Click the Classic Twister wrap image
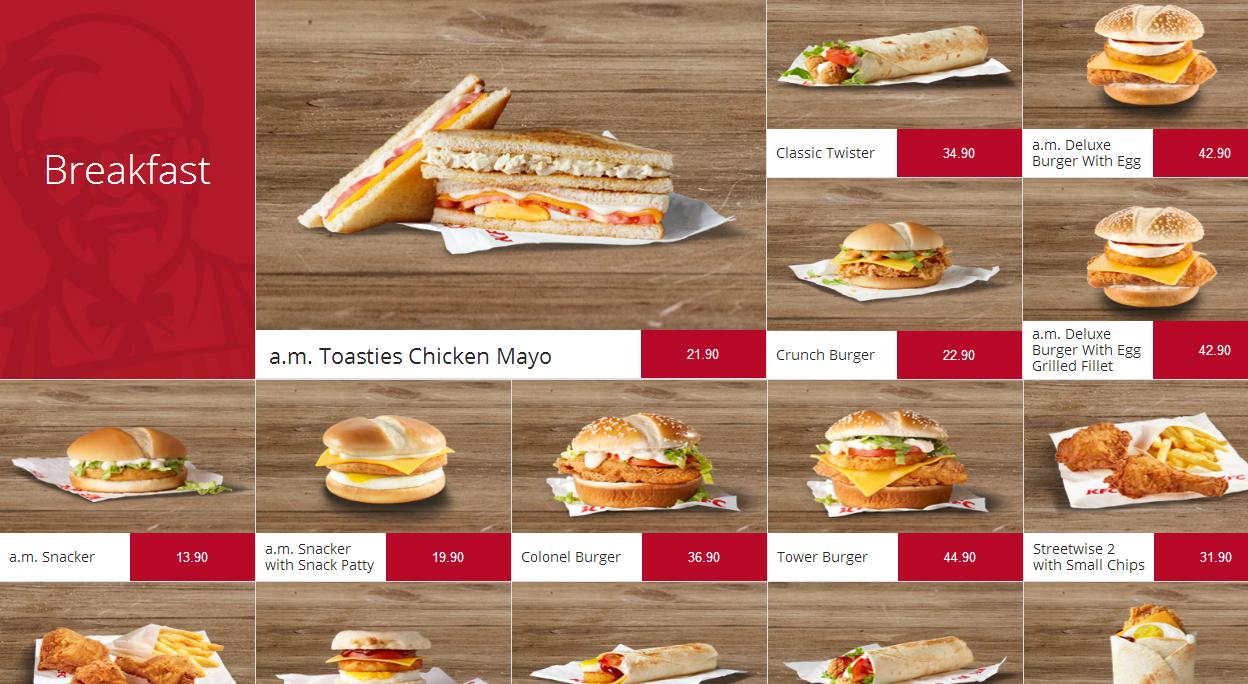 894,64
